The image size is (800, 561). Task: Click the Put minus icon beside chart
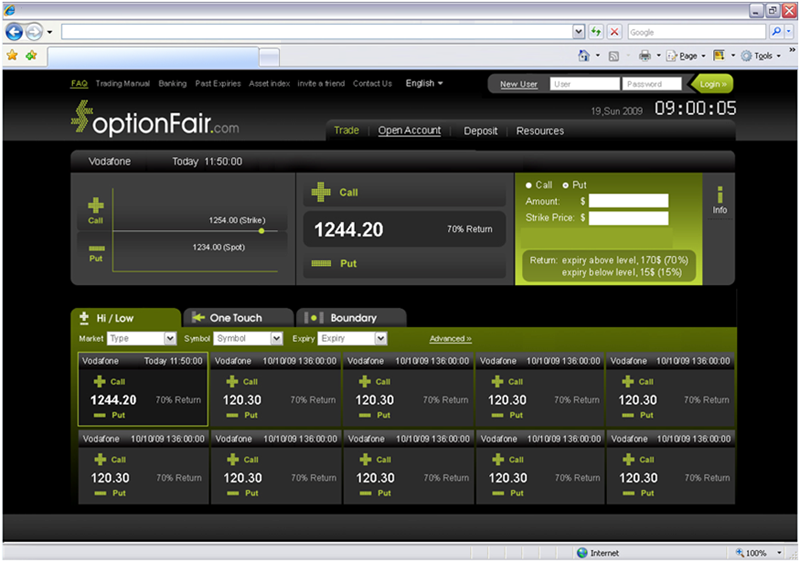96,248
